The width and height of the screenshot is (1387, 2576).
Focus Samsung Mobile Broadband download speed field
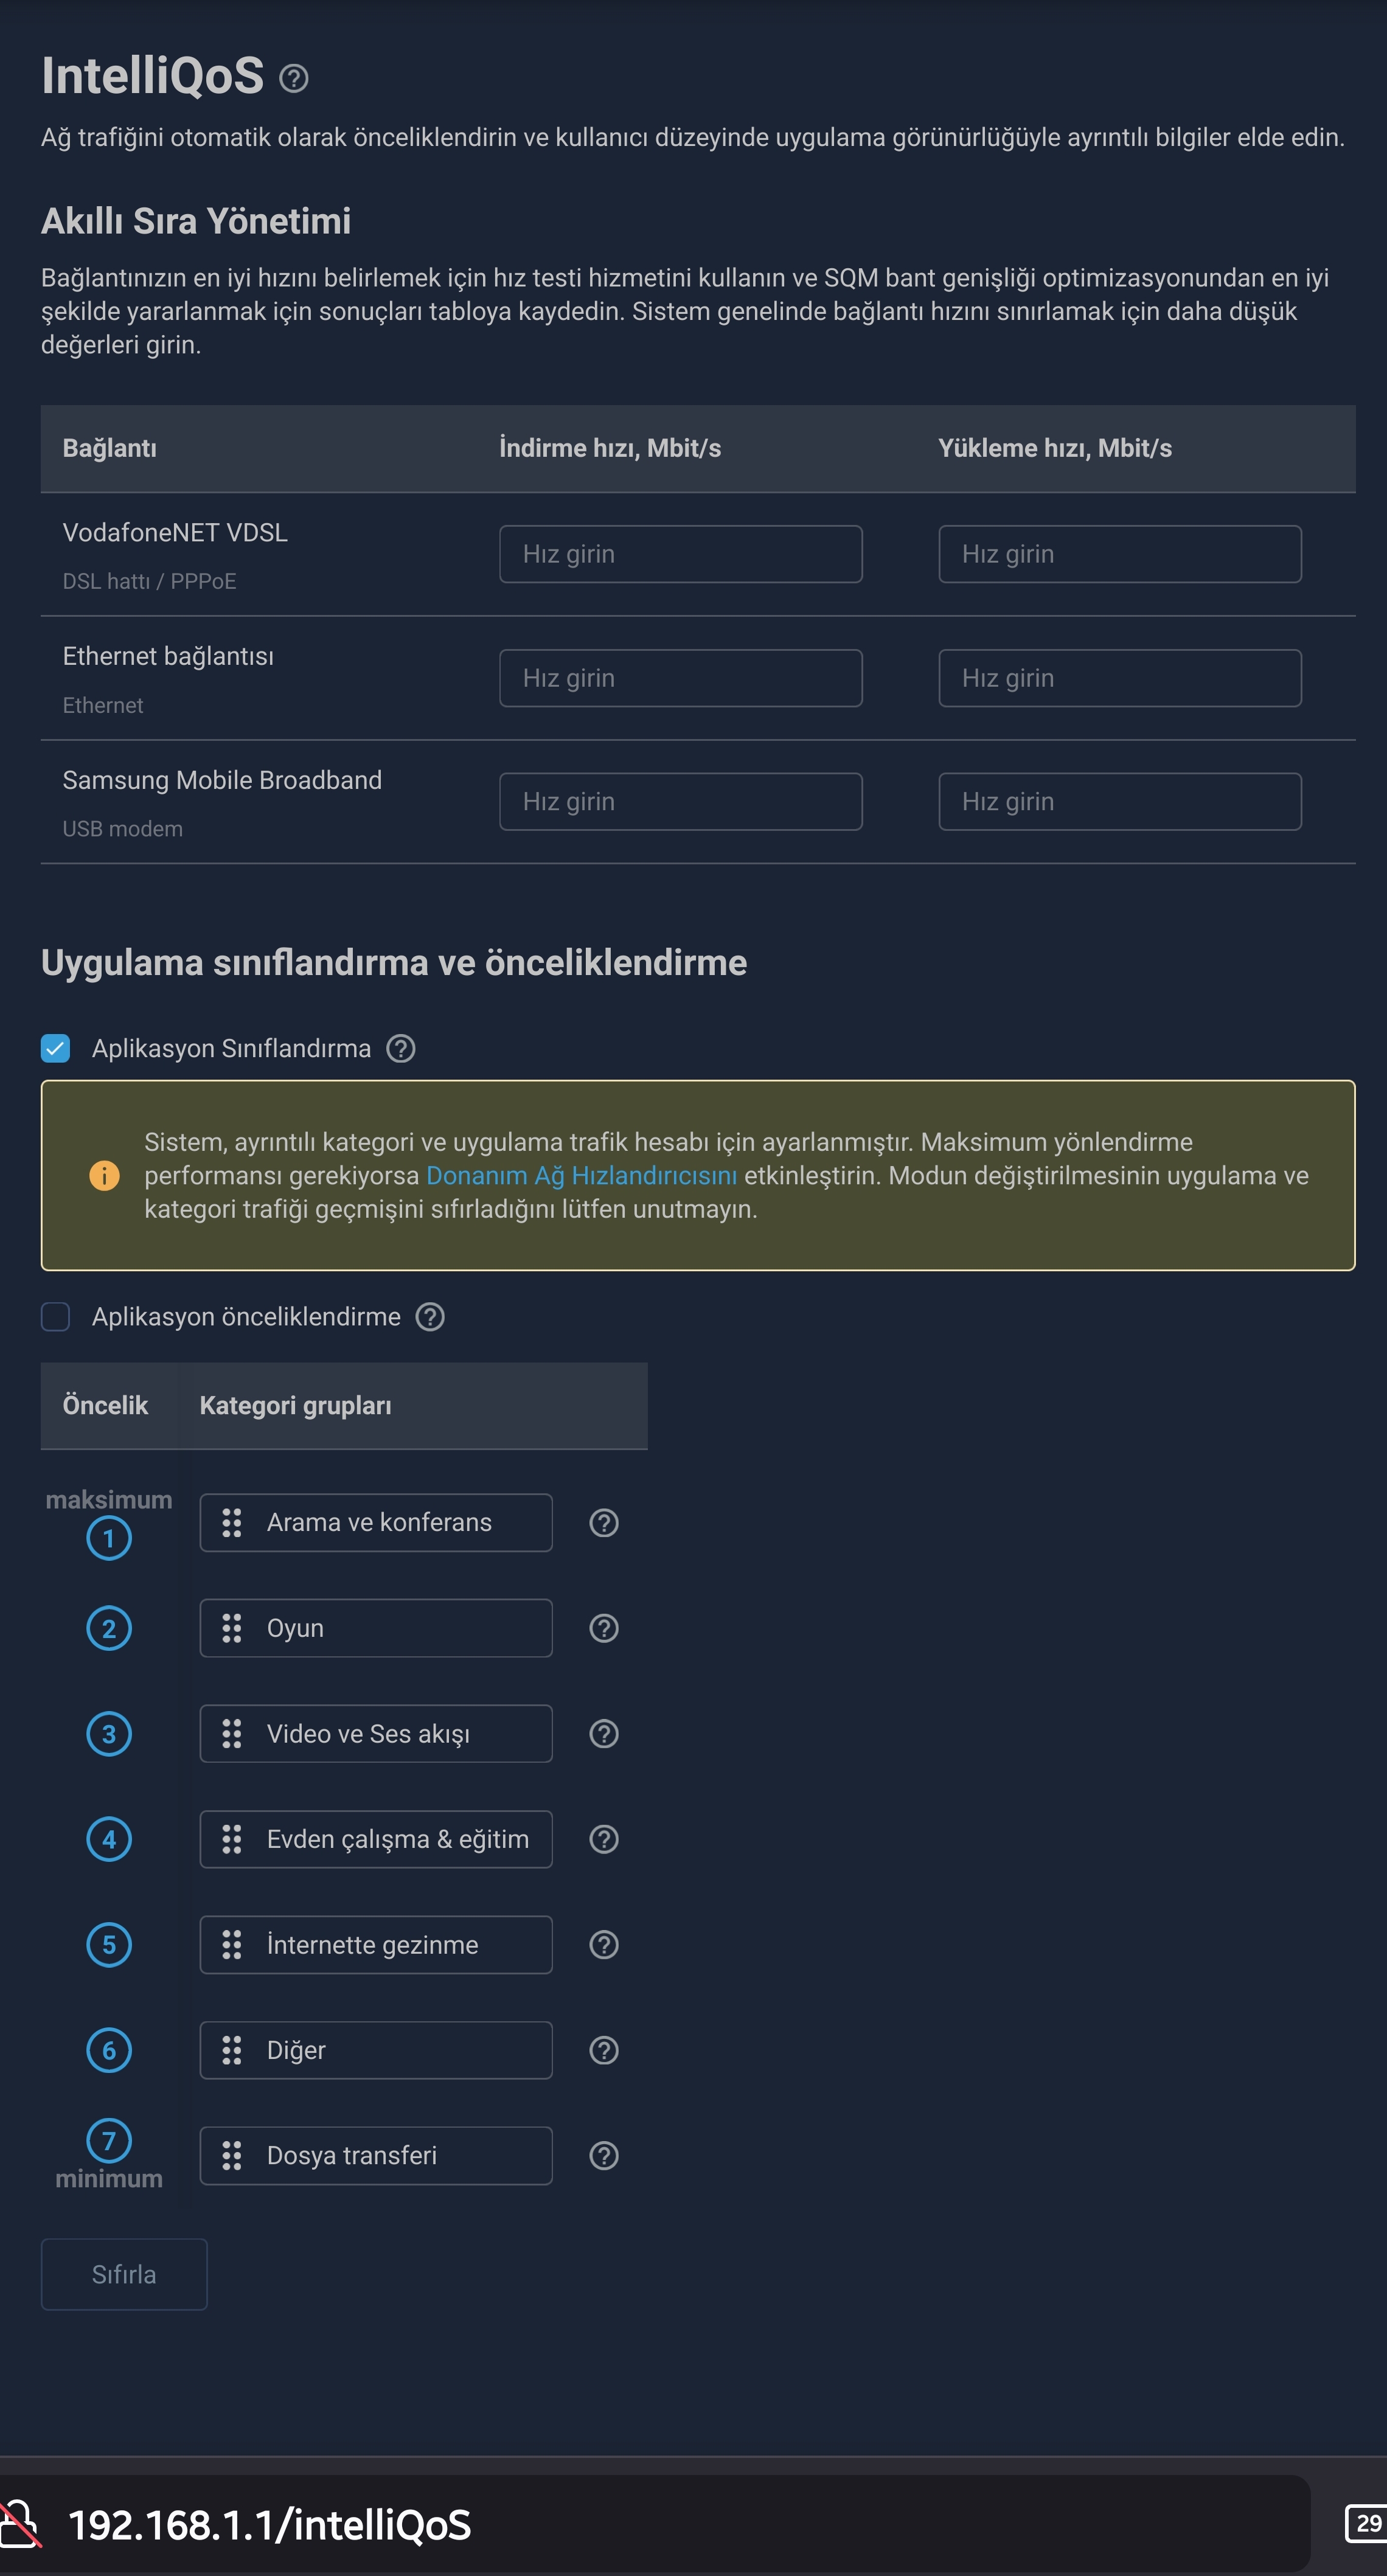tap(681, 801)
